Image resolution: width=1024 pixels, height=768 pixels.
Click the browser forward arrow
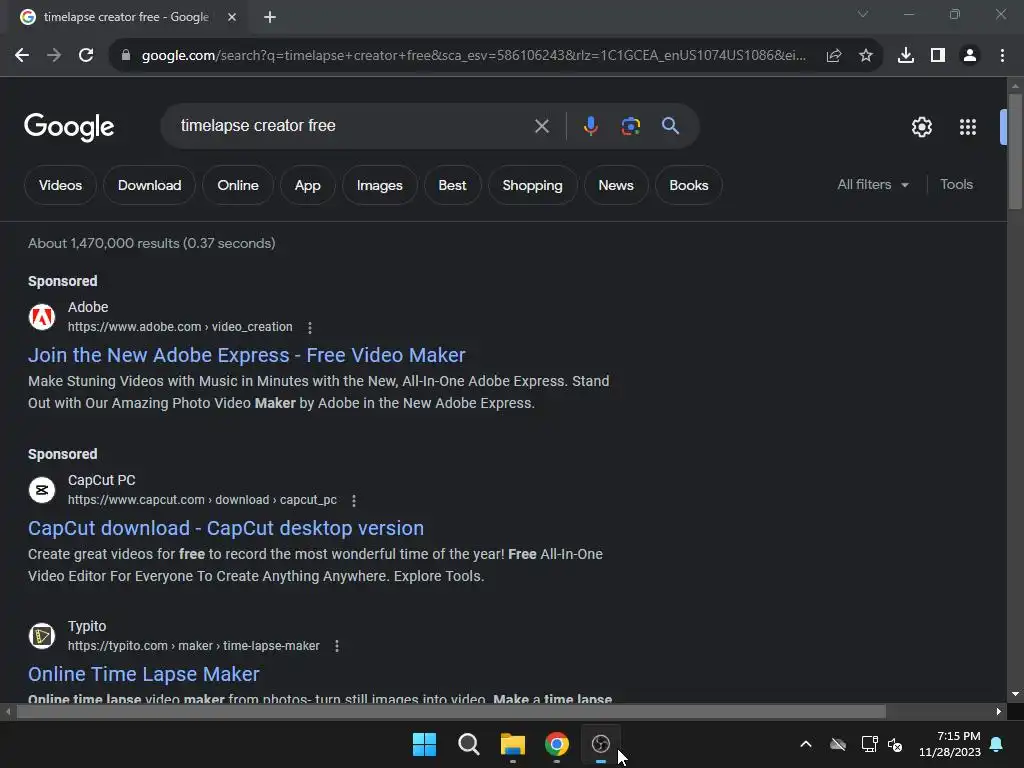[x=54, y=56]
